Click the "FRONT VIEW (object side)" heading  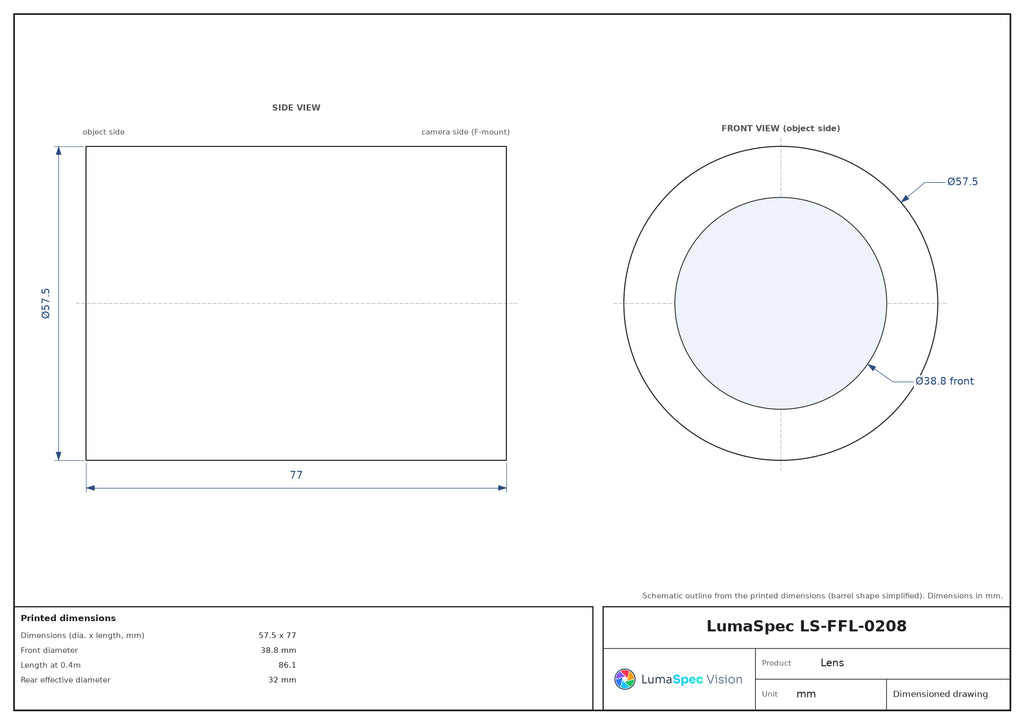coord(780,129)
